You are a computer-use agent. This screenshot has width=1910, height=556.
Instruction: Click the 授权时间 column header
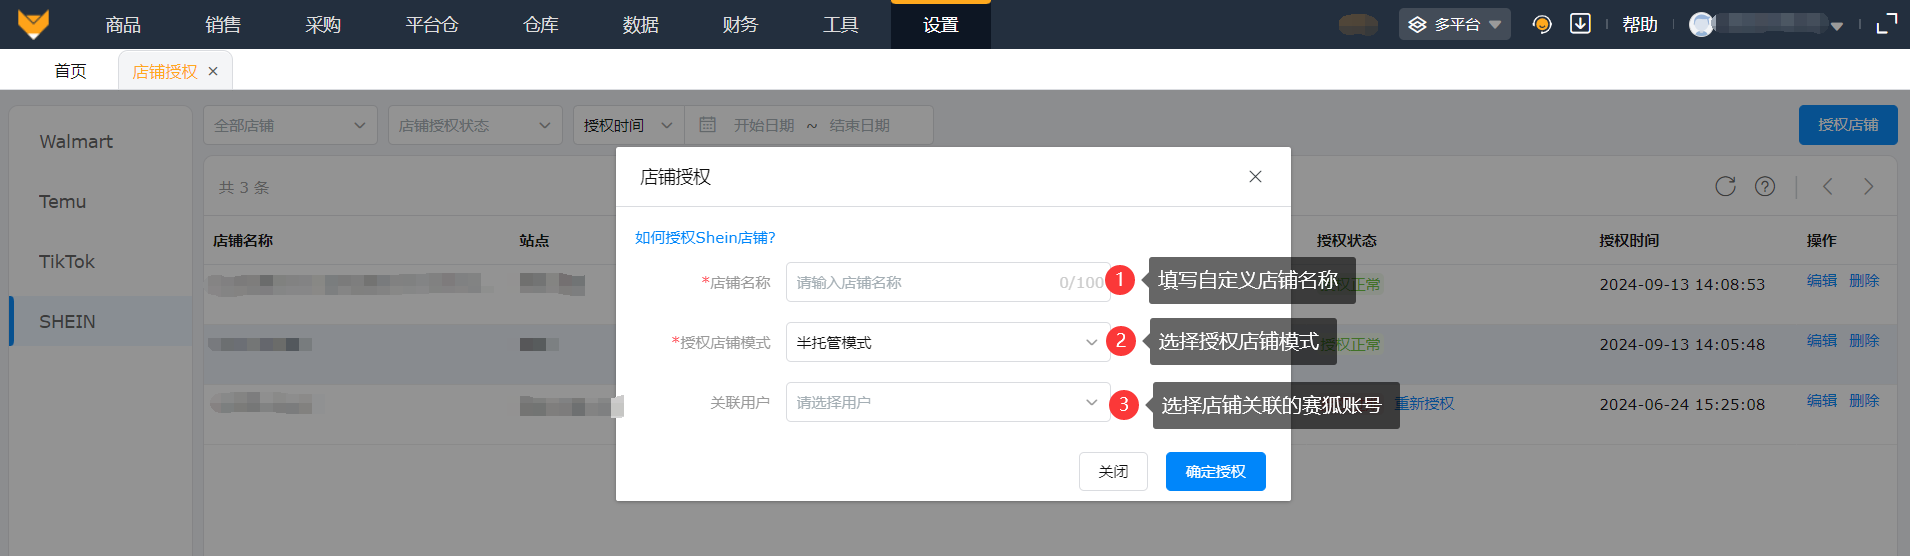(1629, 240)
